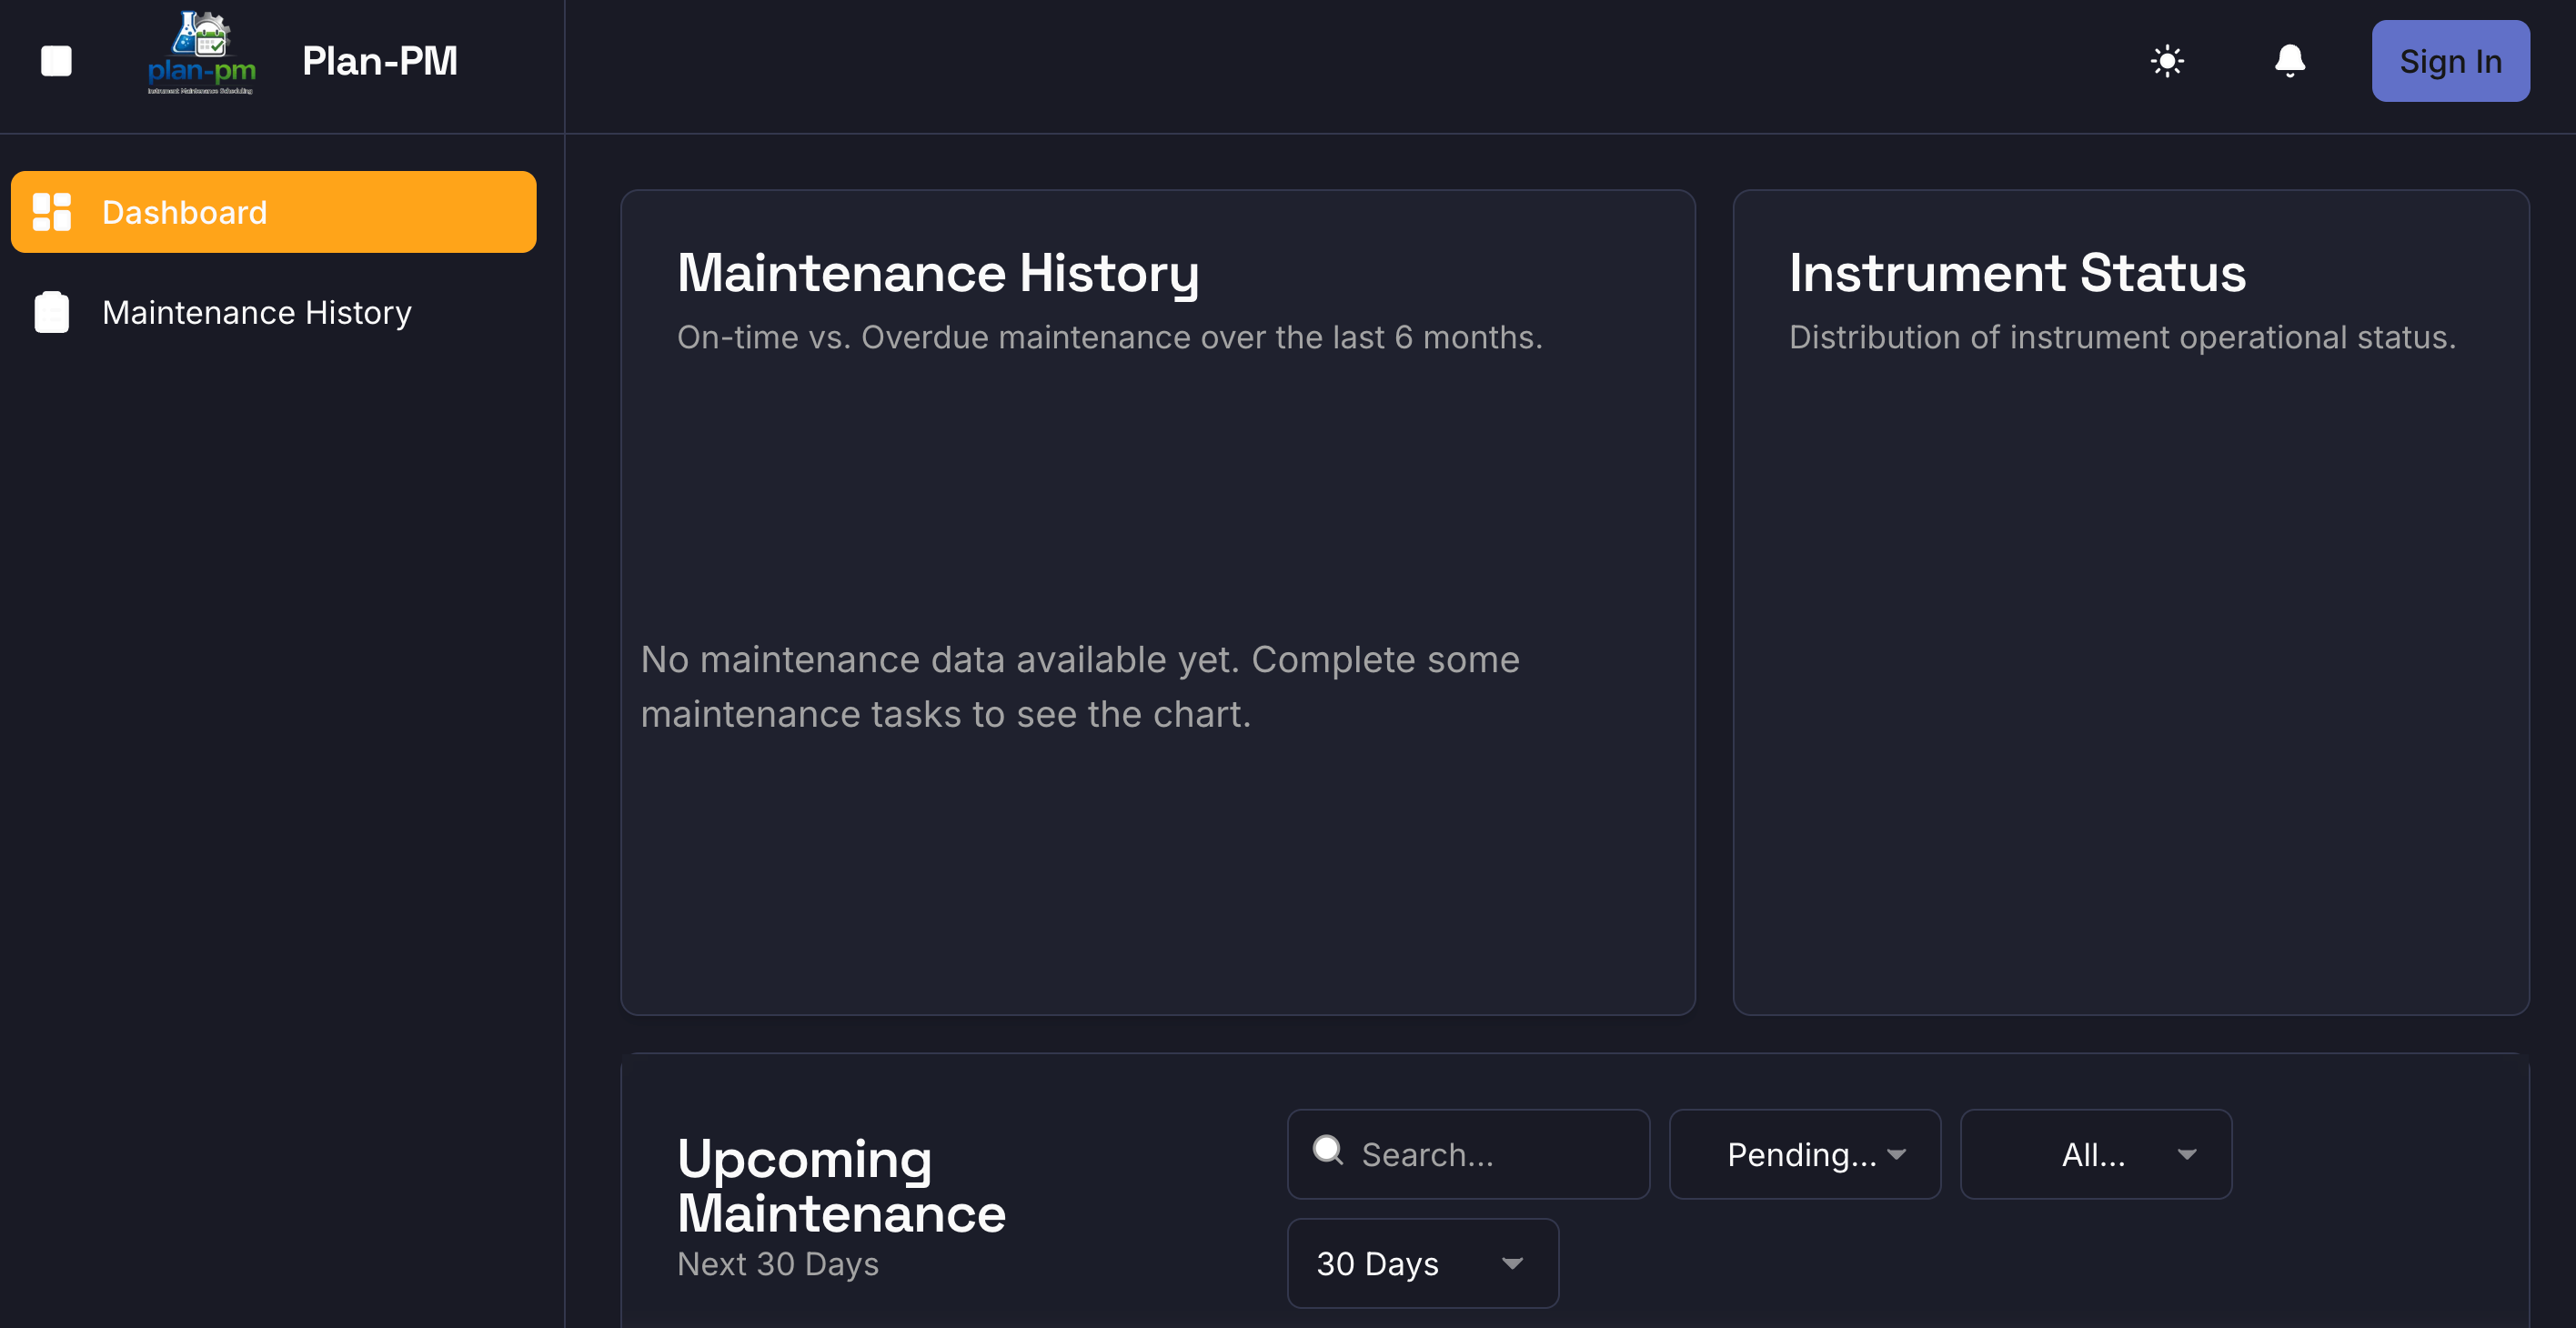Viewport: 2576px width, 1328px height.
Task: Click the Plan-PM title text
Action: (x=380, y=61)
